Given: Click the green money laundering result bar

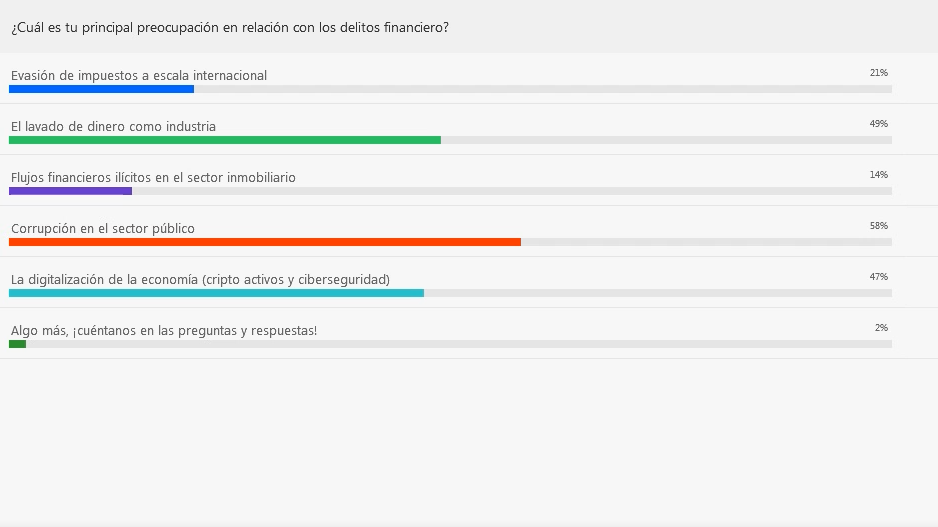Looking at the screenshot, I should point(225,140).
